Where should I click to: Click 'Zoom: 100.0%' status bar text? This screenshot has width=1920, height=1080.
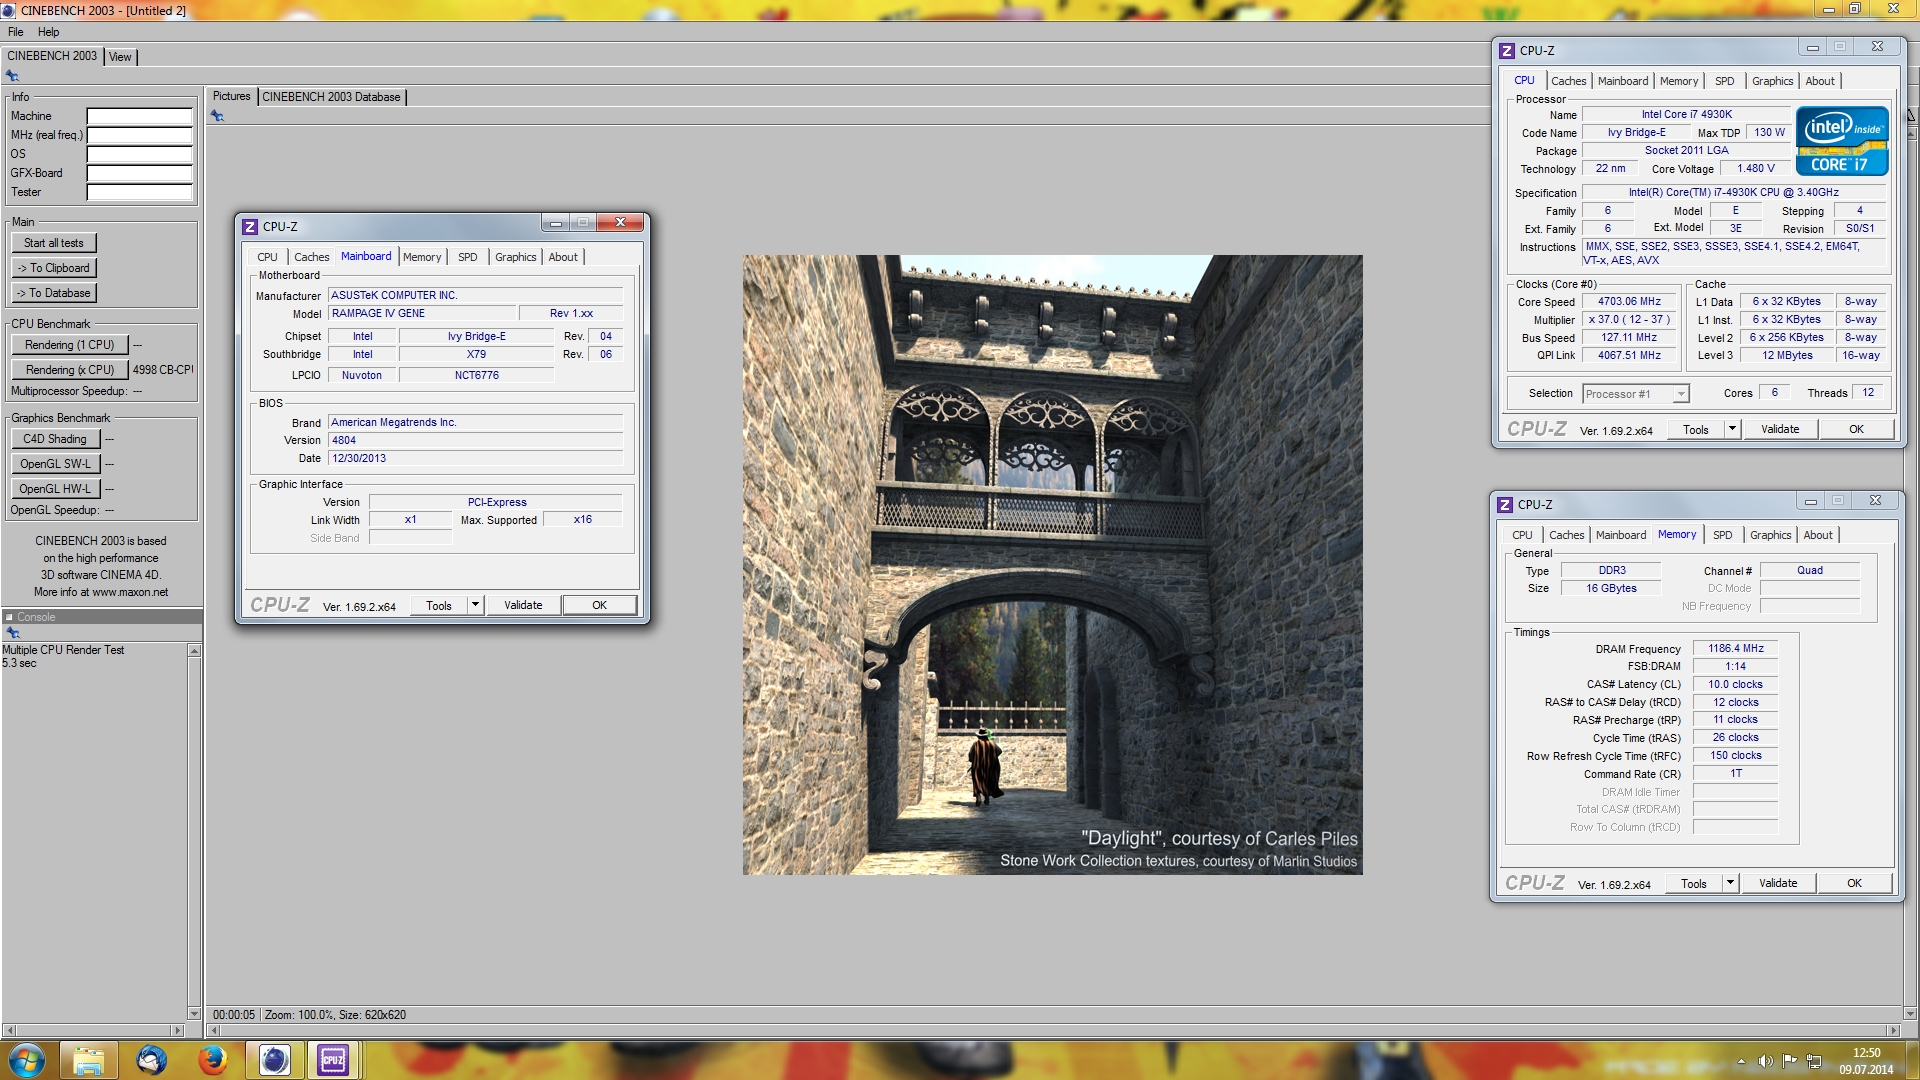[298, 1015]
